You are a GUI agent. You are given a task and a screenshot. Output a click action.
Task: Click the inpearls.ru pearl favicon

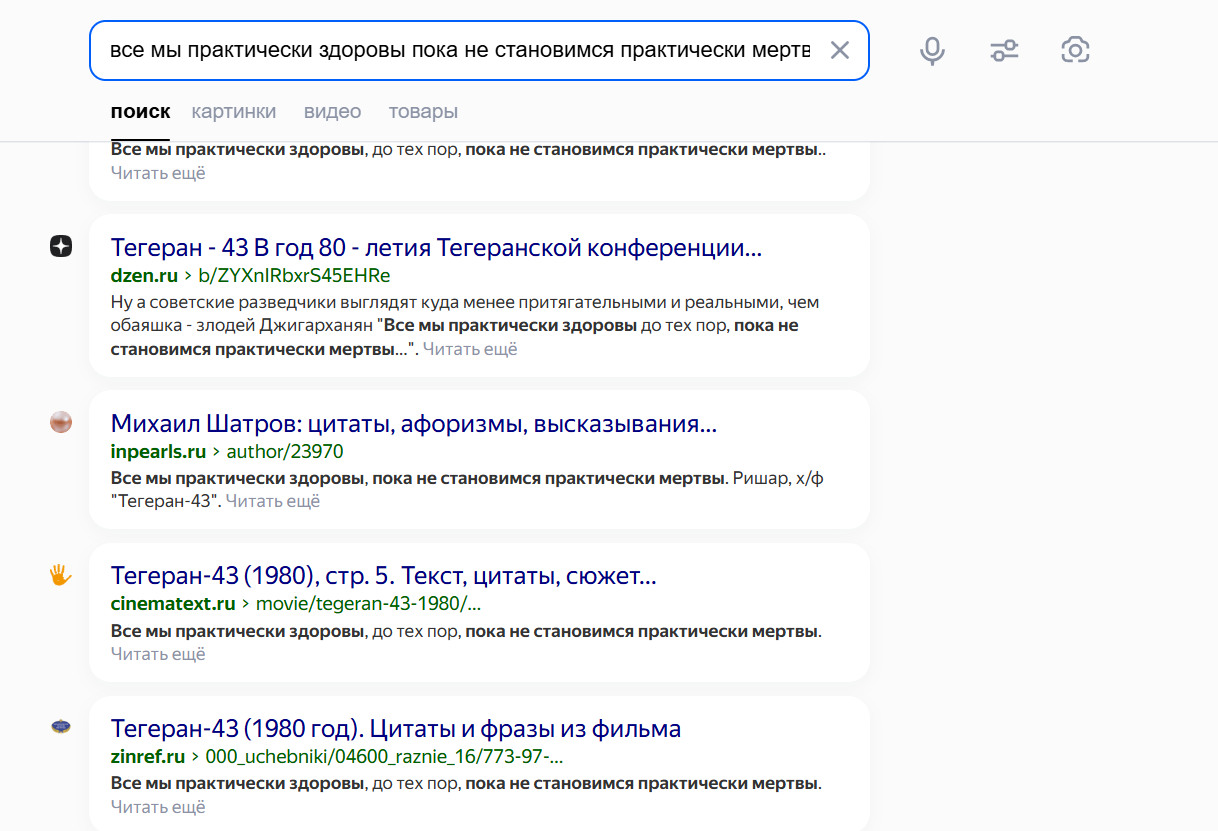click(x=61, y=422)
